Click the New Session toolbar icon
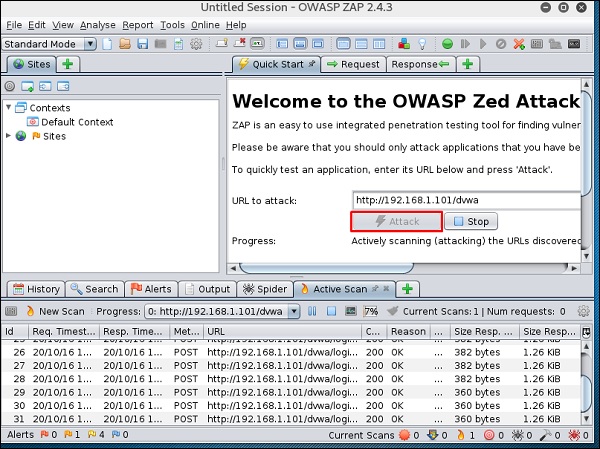This screenshot has height=449, width=600. click(x=108, y=44)
